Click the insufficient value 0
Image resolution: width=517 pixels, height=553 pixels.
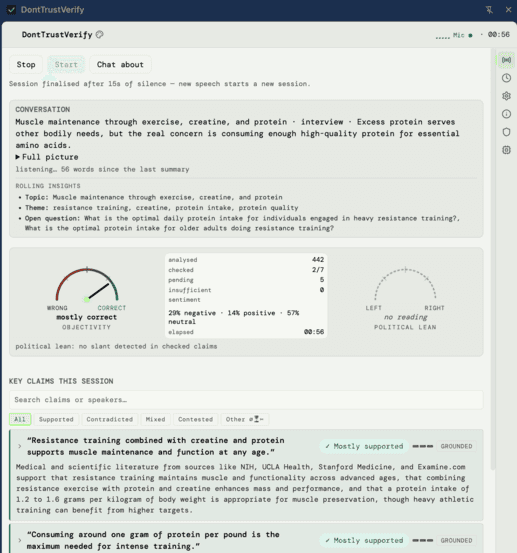(322, 290)
